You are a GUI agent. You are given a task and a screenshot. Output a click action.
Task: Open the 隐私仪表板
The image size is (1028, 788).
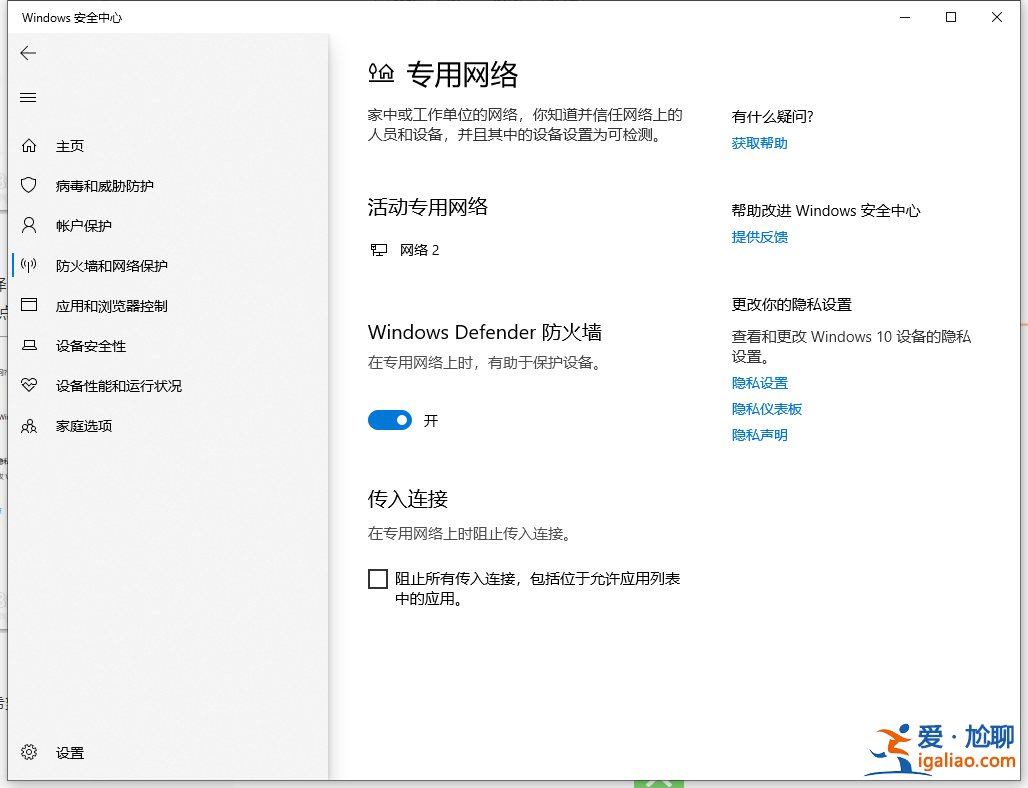pos(766,408)
